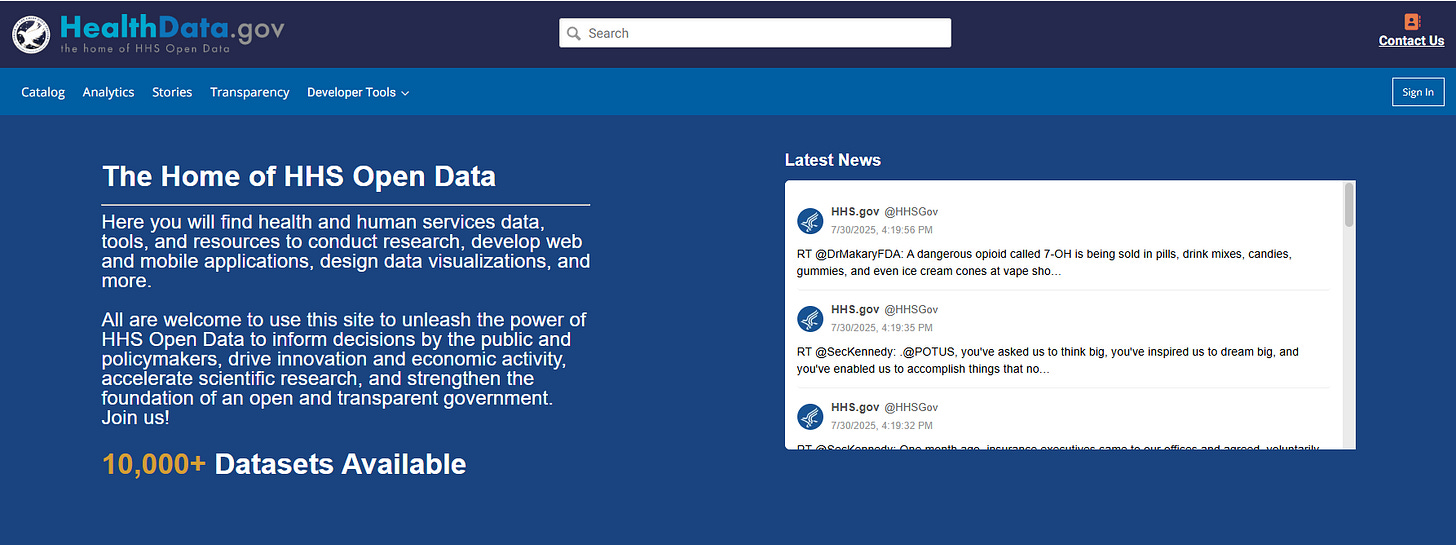This screenshot has width=1456, height=545.
Task: Click the 7/30/2025, 4:19:56 PM timestamp
Action: [x=882, y=230]
